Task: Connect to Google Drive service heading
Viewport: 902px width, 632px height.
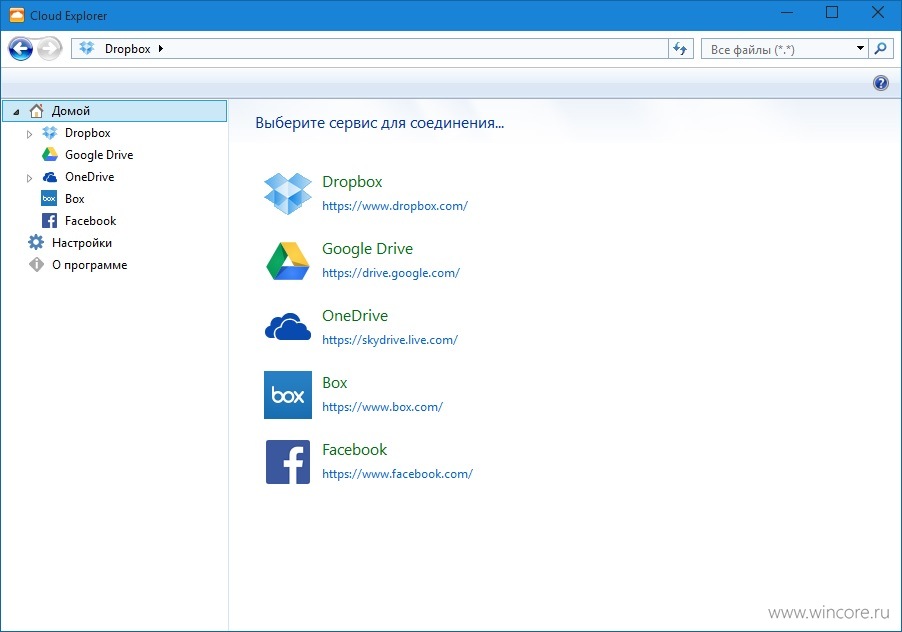Action: (368, 248)
